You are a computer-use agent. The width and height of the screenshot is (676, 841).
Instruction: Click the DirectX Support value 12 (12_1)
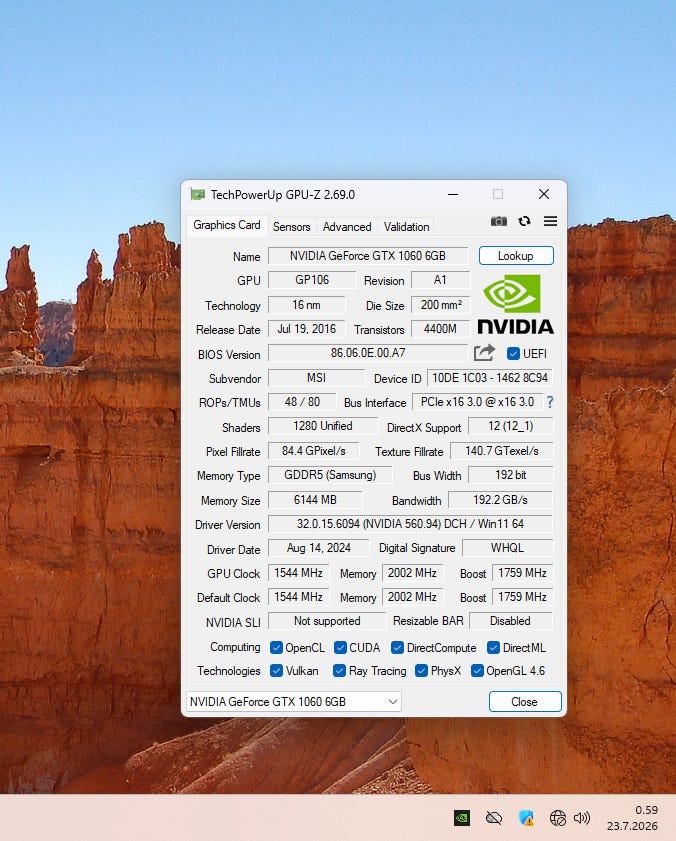[x=510, y=426]
